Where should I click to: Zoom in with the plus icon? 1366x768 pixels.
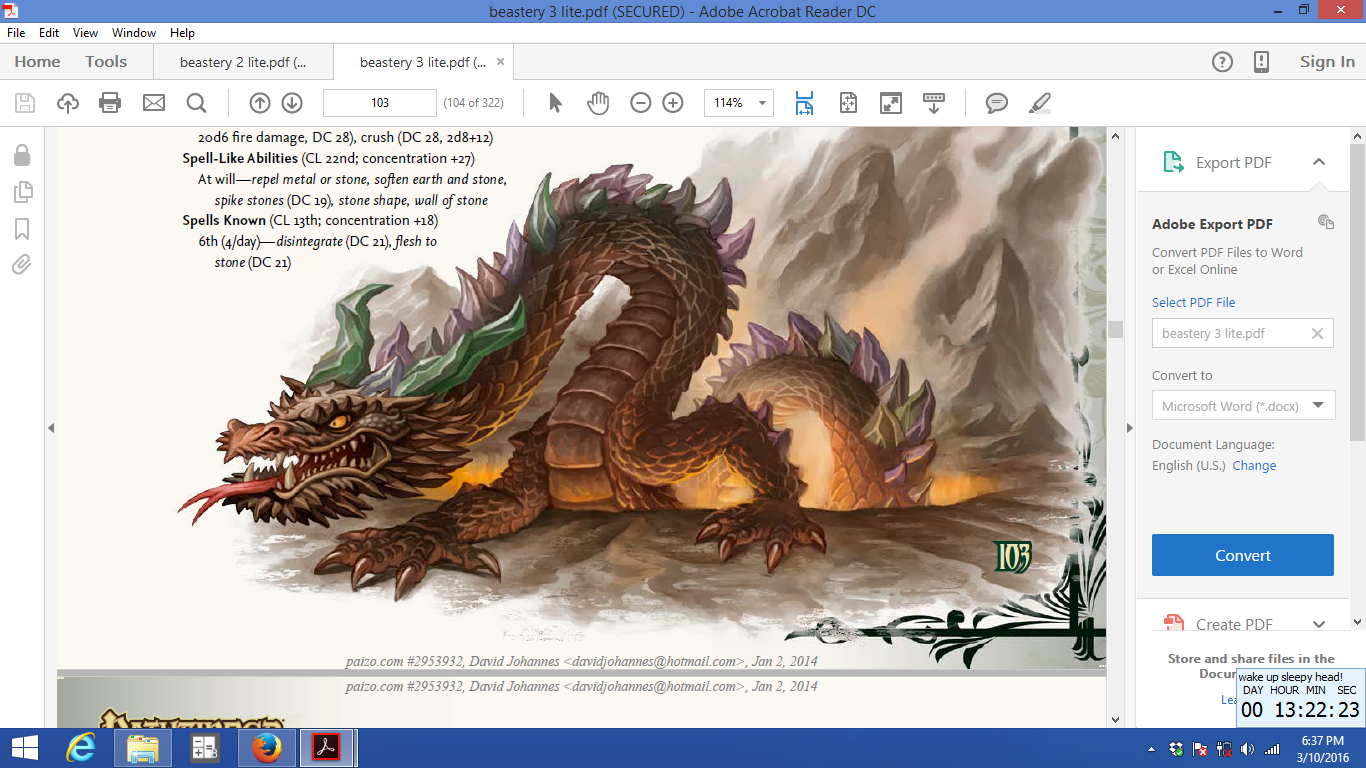point(673,102)
